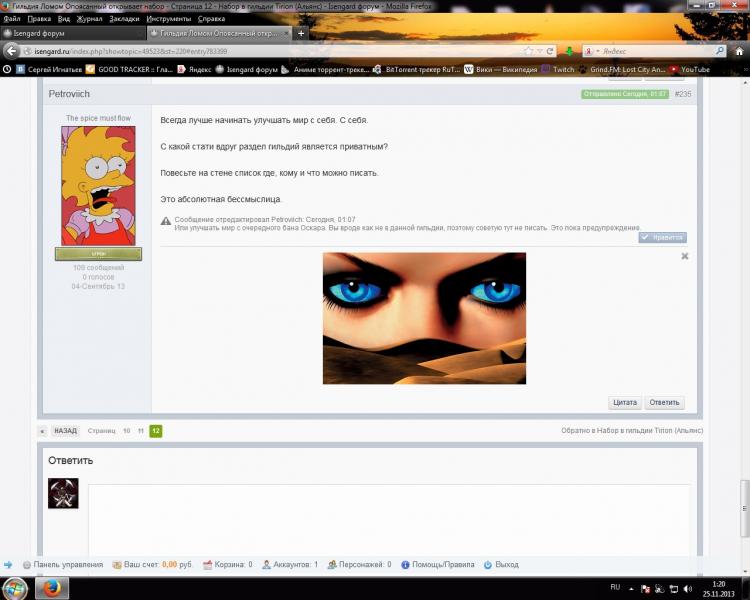Go to the Firefox home page icon
Image resolution: width=750 pixels, height=600 pixels.
tap(739, 51)
